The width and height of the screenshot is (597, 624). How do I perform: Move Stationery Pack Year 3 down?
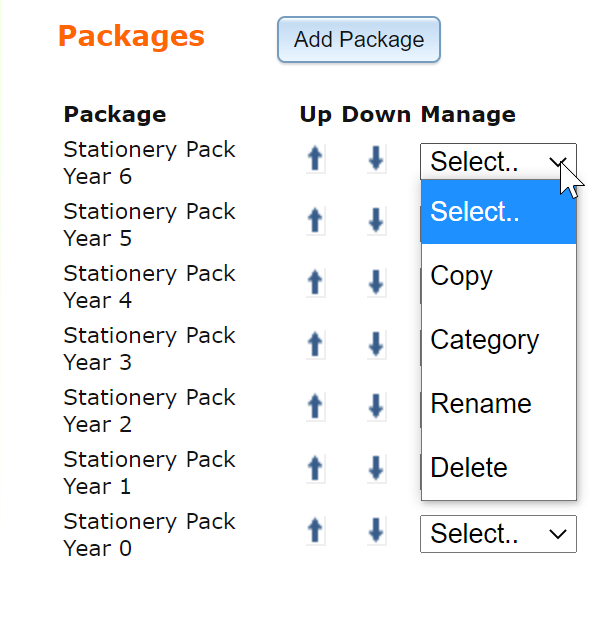[x=376, y=345]
